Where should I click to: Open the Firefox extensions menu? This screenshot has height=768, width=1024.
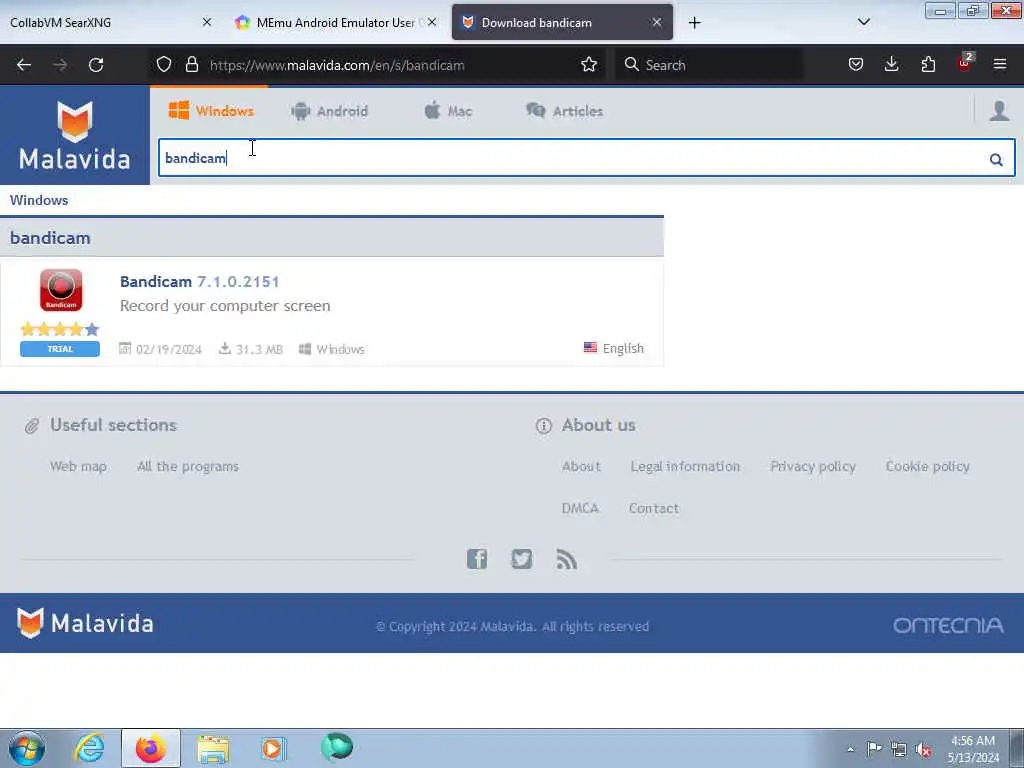pyautogui.click(x=928, y=64)
